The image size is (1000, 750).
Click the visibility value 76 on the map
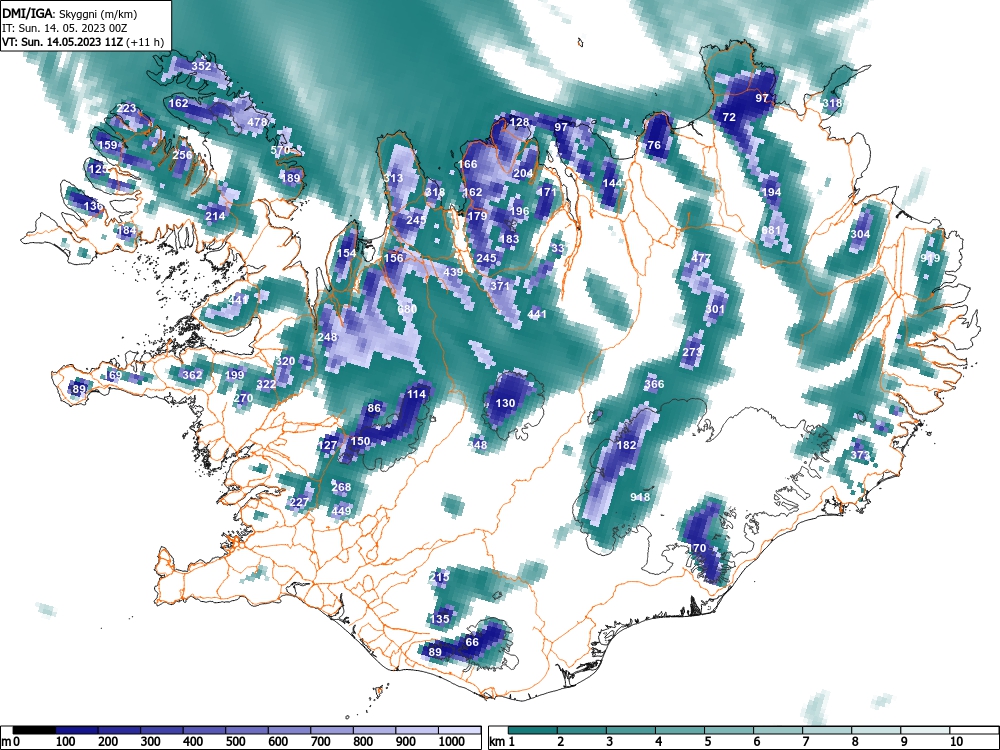click(654, 145)
